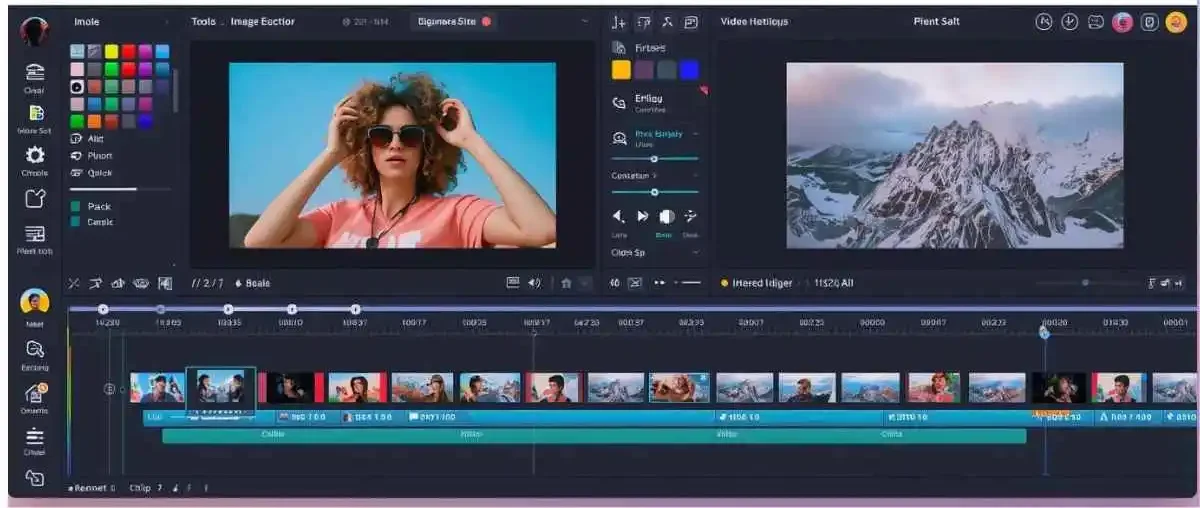Click the thumbs-up icon in tool row
Viewport: 1200px width, 508px height.
118,284
